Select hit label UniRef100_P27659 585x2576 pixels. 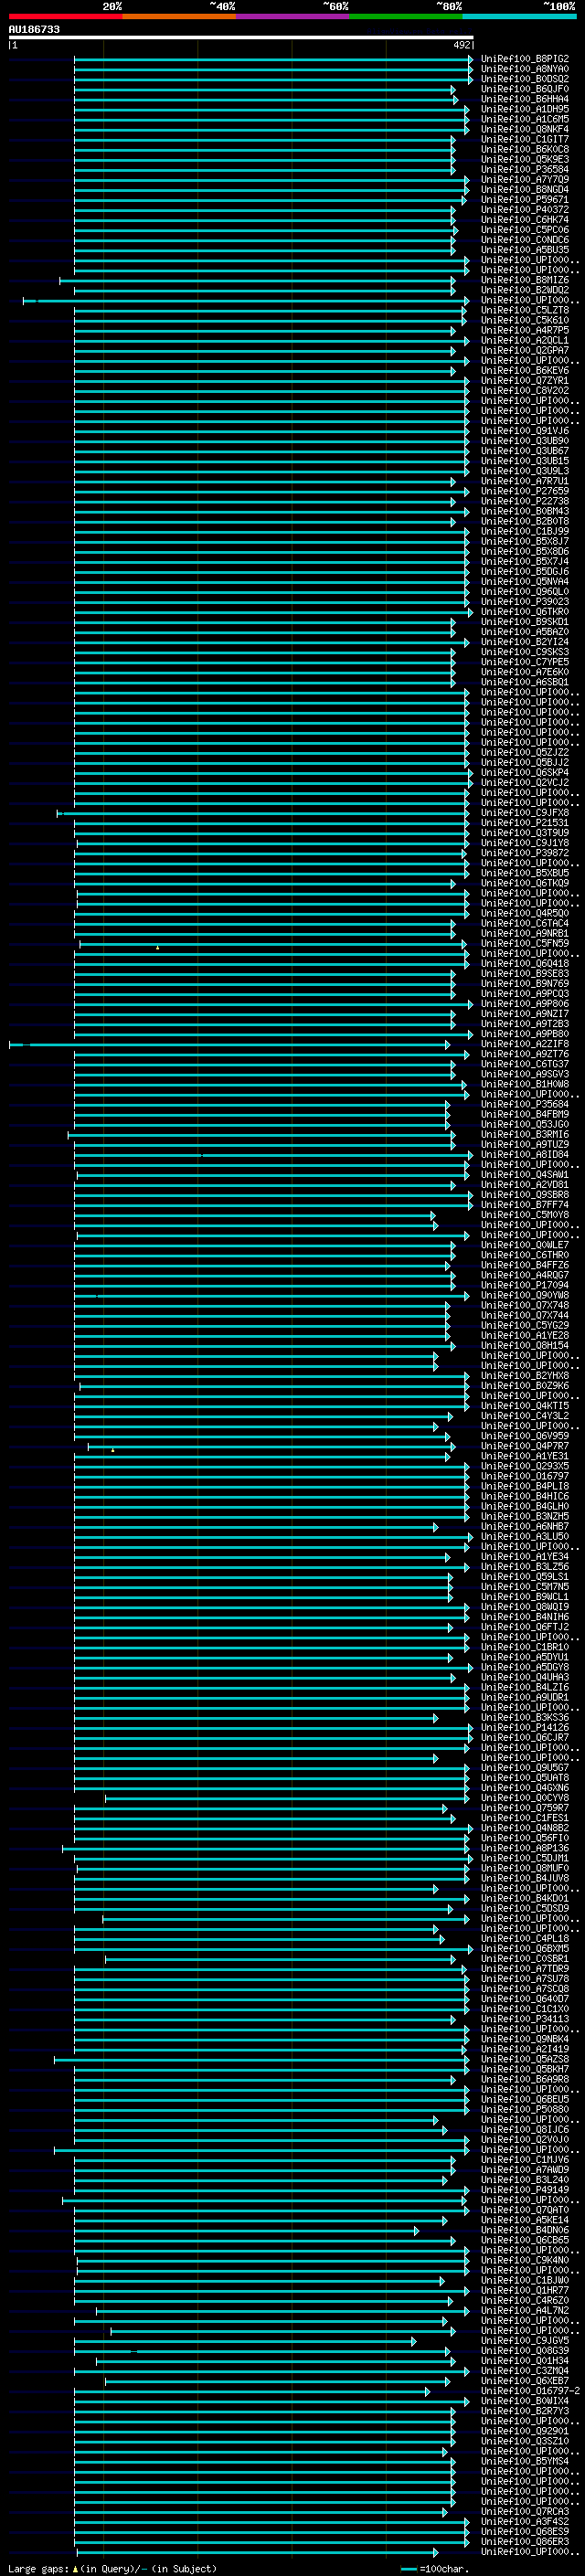tap(525, 491)
